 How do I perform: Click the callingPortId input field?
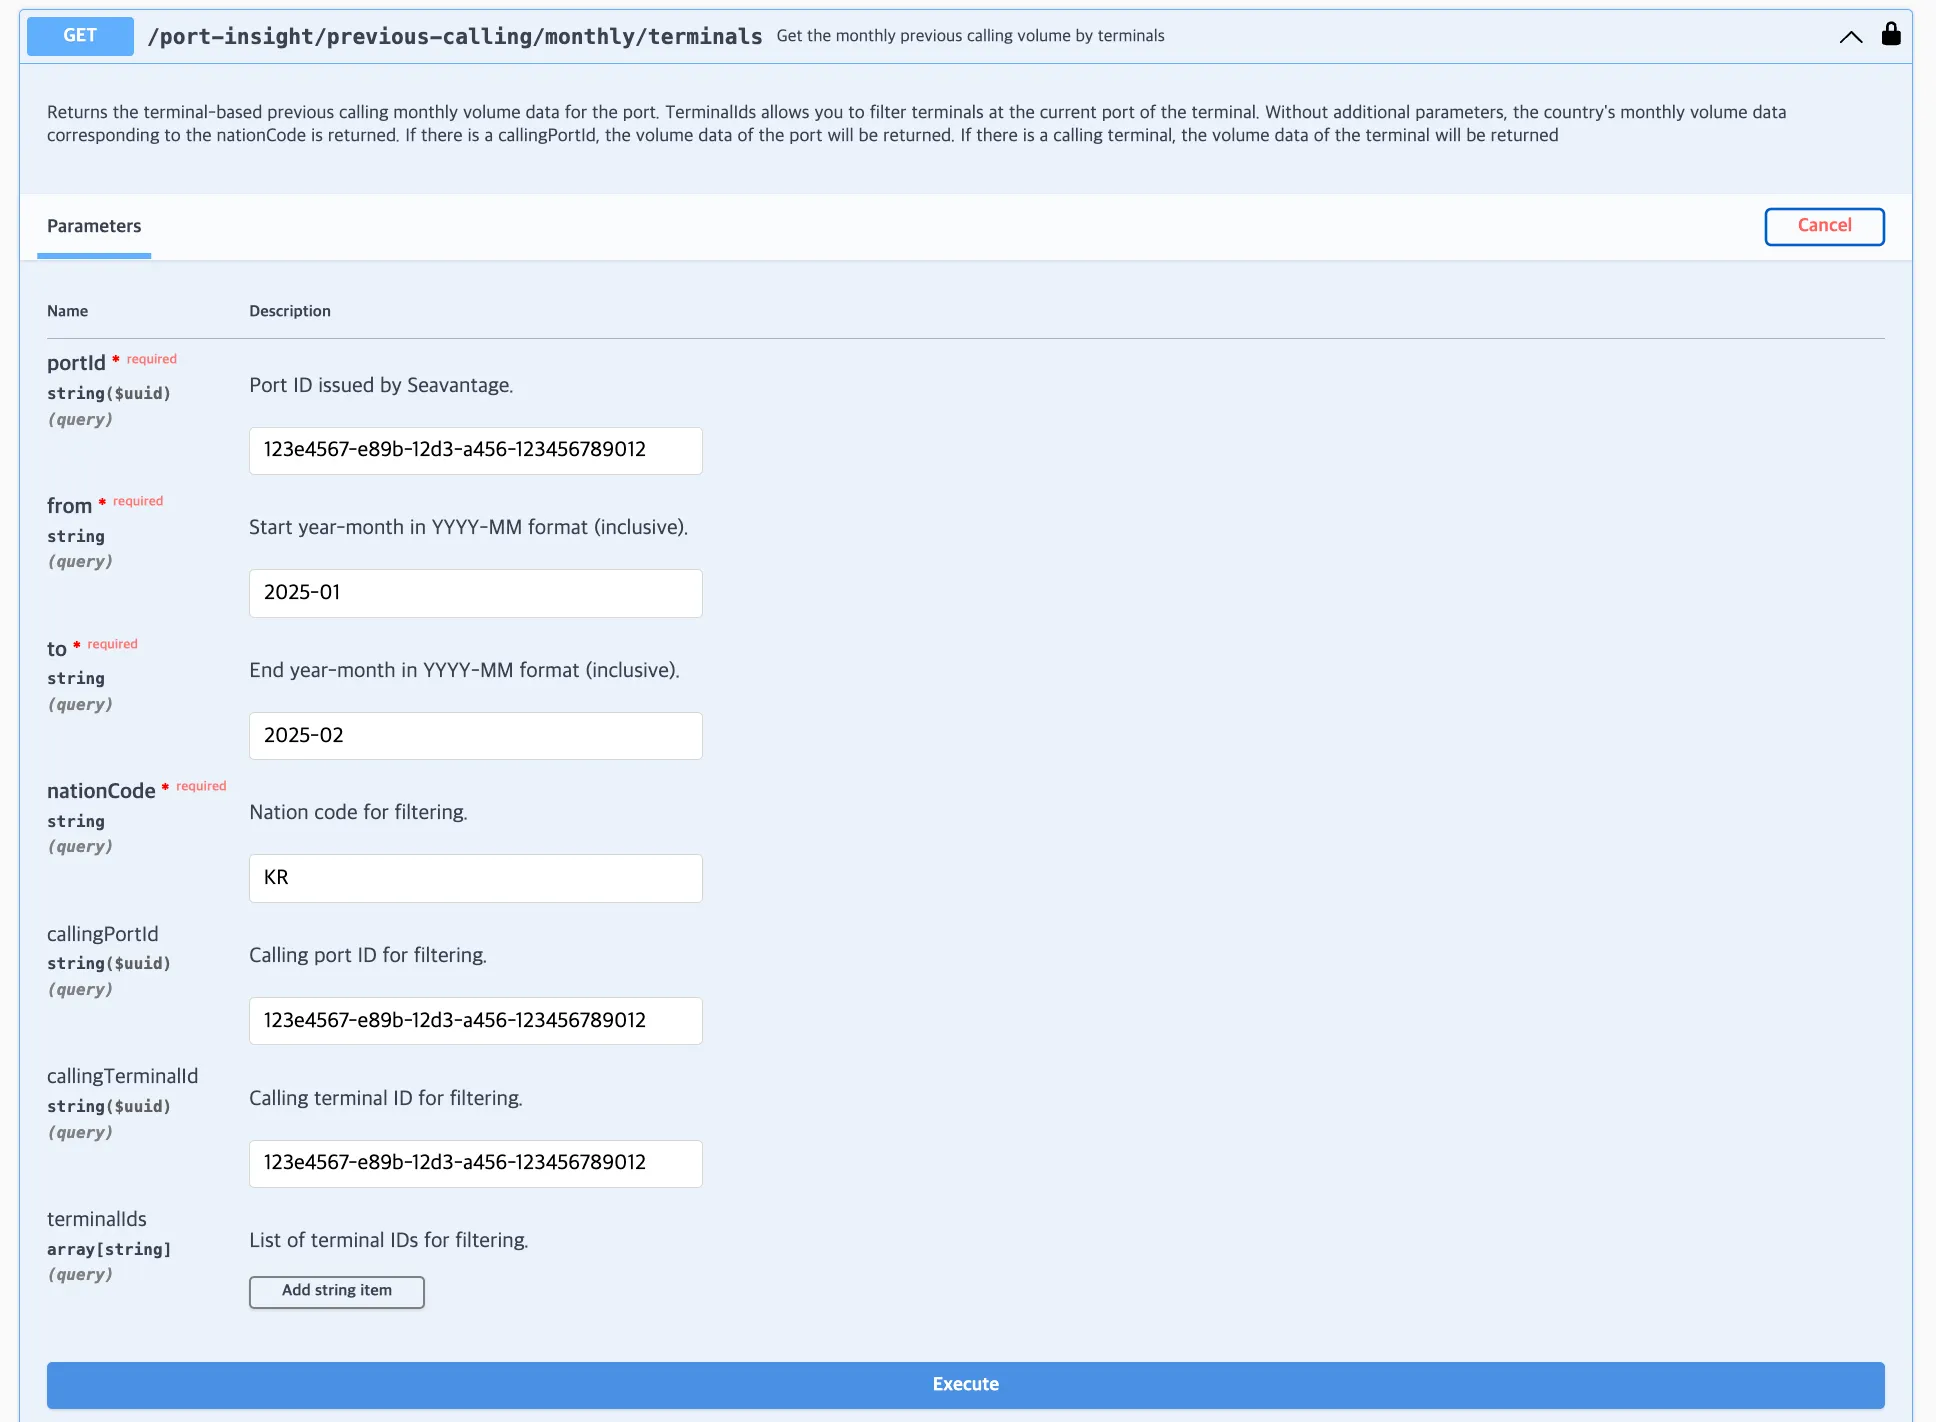tap(475, 1021)
